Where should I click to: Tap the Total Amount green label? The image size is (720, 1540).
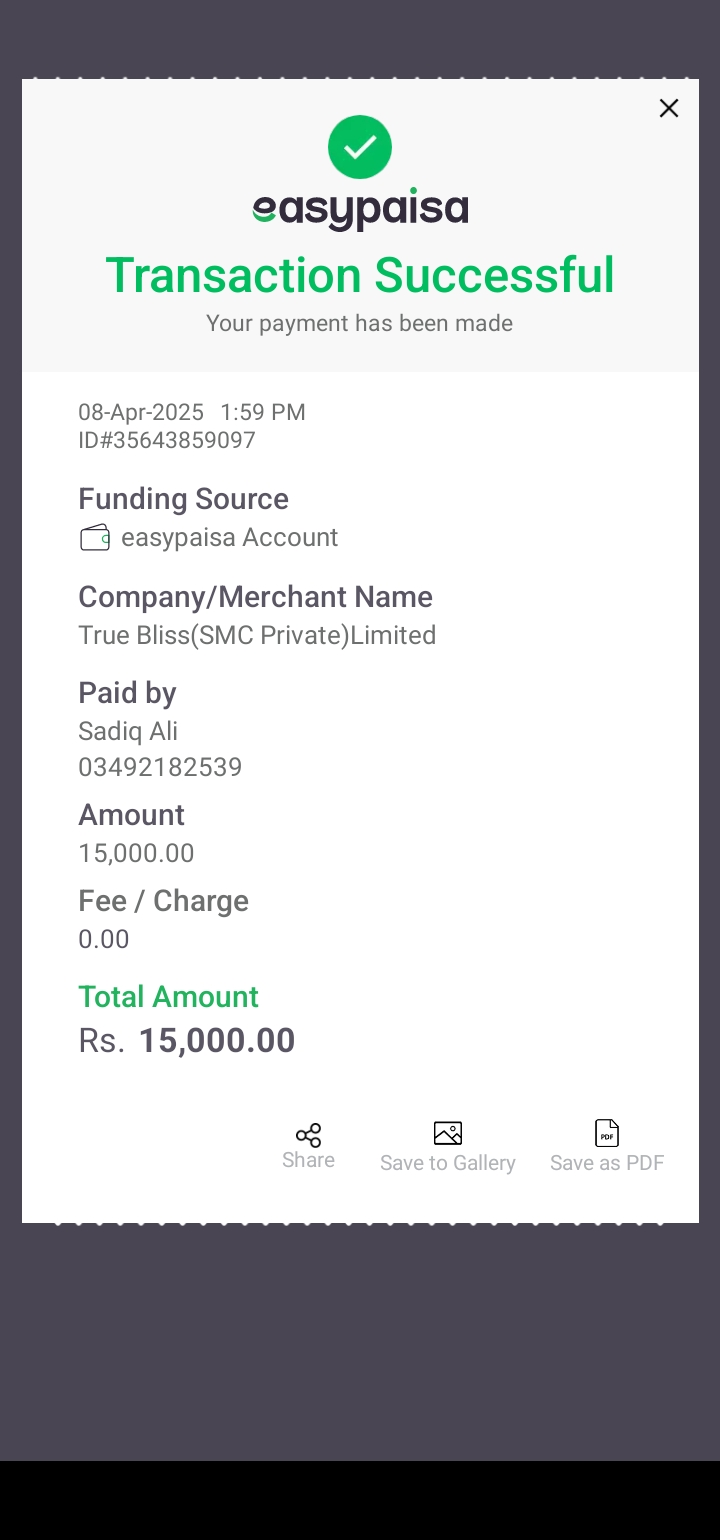click(168, 997)
